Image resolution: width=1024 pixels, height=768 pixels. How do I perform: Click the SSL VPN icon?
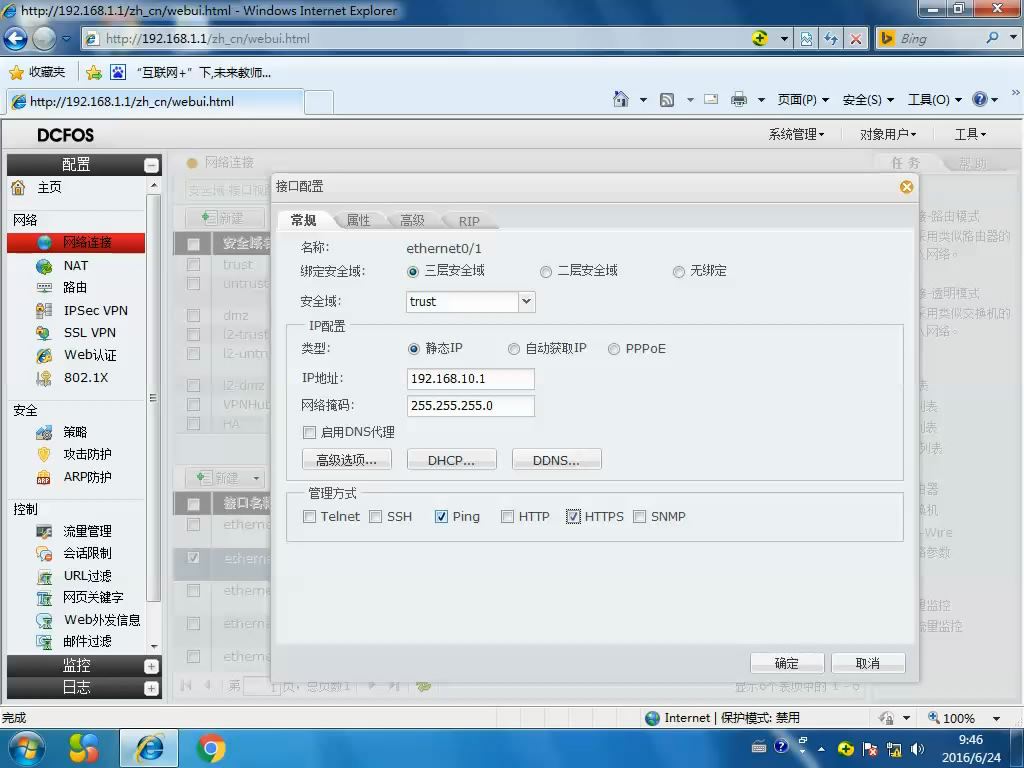point(44,333)
